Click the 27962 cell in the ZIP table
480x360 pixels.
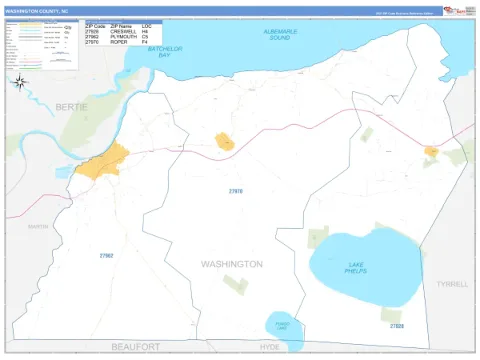point(92,37)
